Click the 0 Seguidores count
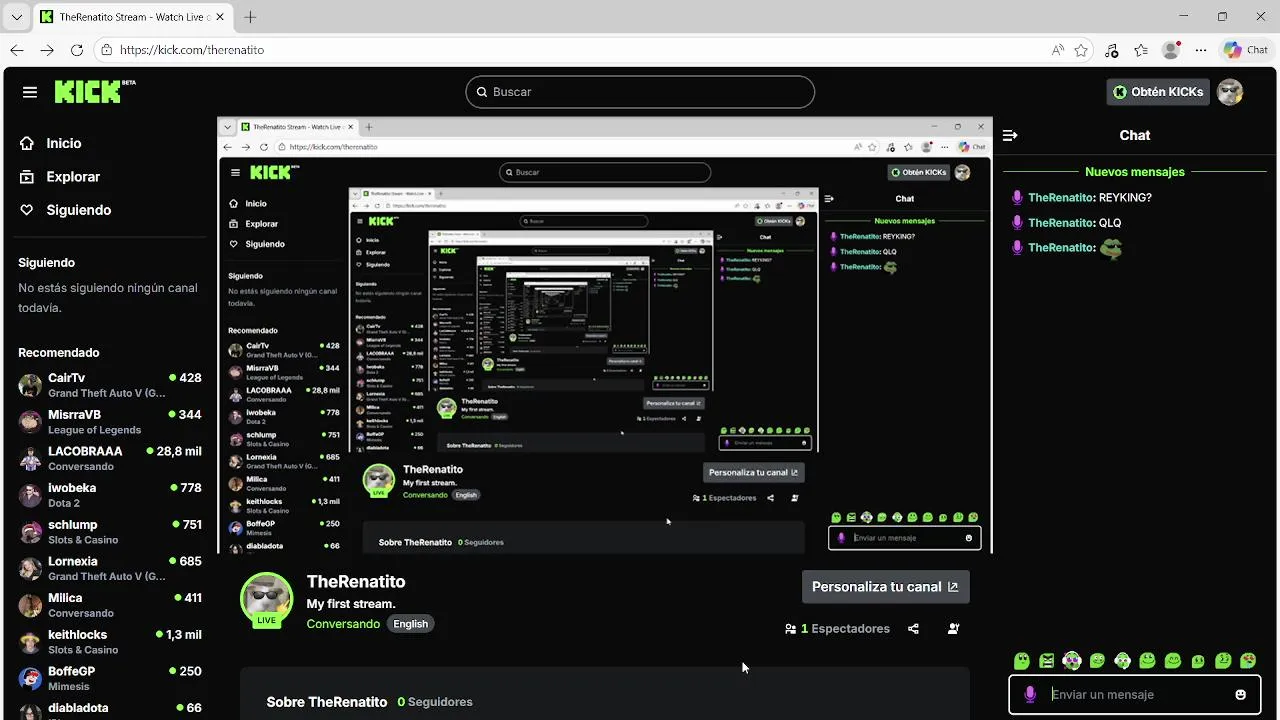The width and height of the screenshot is (1280, 720). (x=435, y=702)
